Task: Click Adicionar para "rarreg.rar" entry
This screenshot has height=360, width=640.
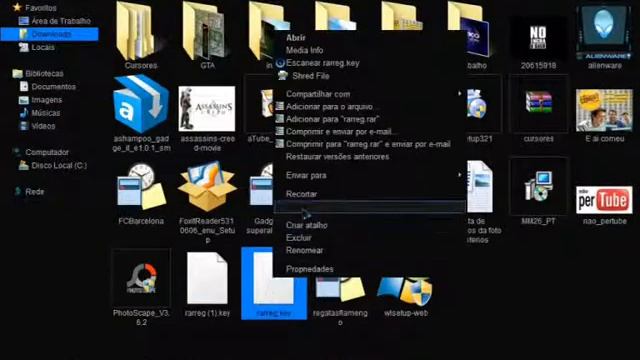Action: [332, 119]
